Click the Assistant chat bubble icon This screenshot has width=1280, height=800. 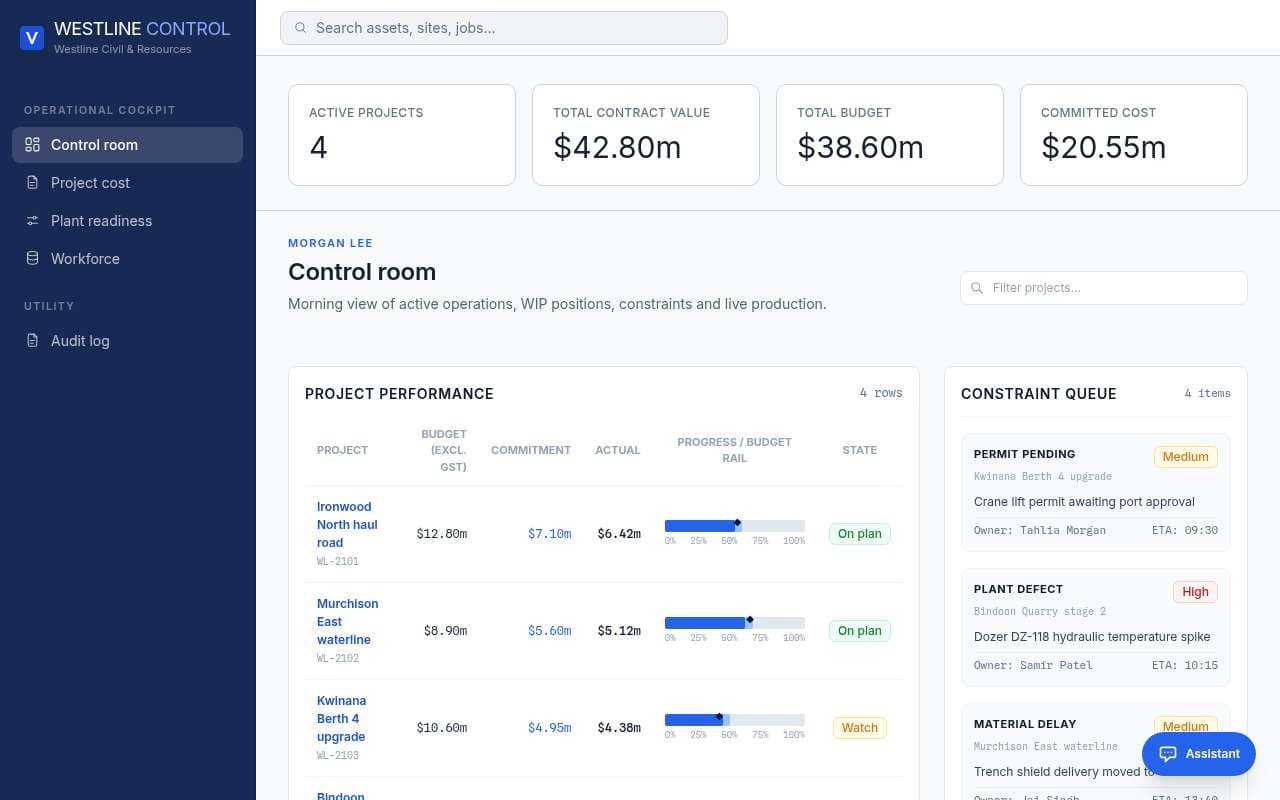point(1167,754)
